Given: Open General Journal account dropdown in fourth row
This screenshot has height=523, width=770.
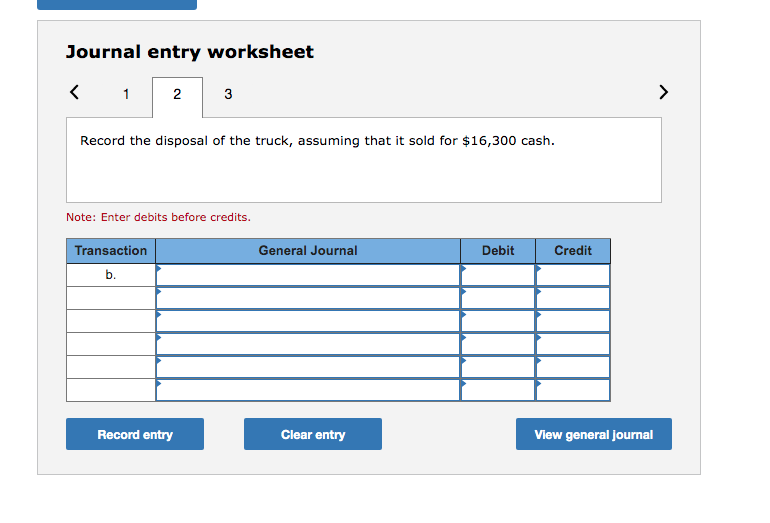Looking at the screenshot, I should pos(308,344).
